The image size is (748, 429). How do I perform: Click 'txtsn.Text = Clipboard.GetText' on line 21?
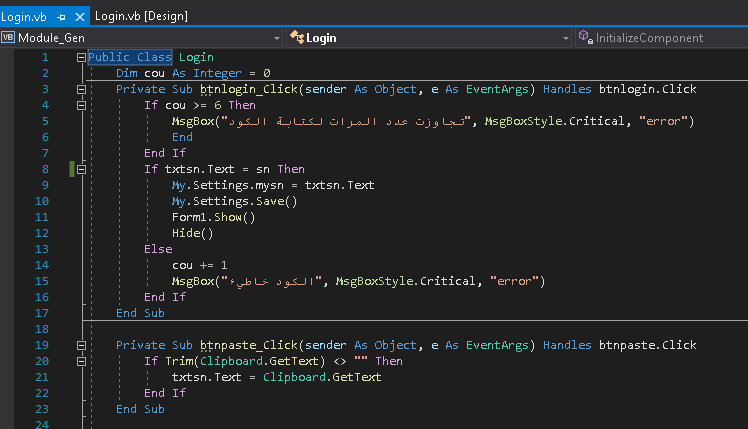277,377
